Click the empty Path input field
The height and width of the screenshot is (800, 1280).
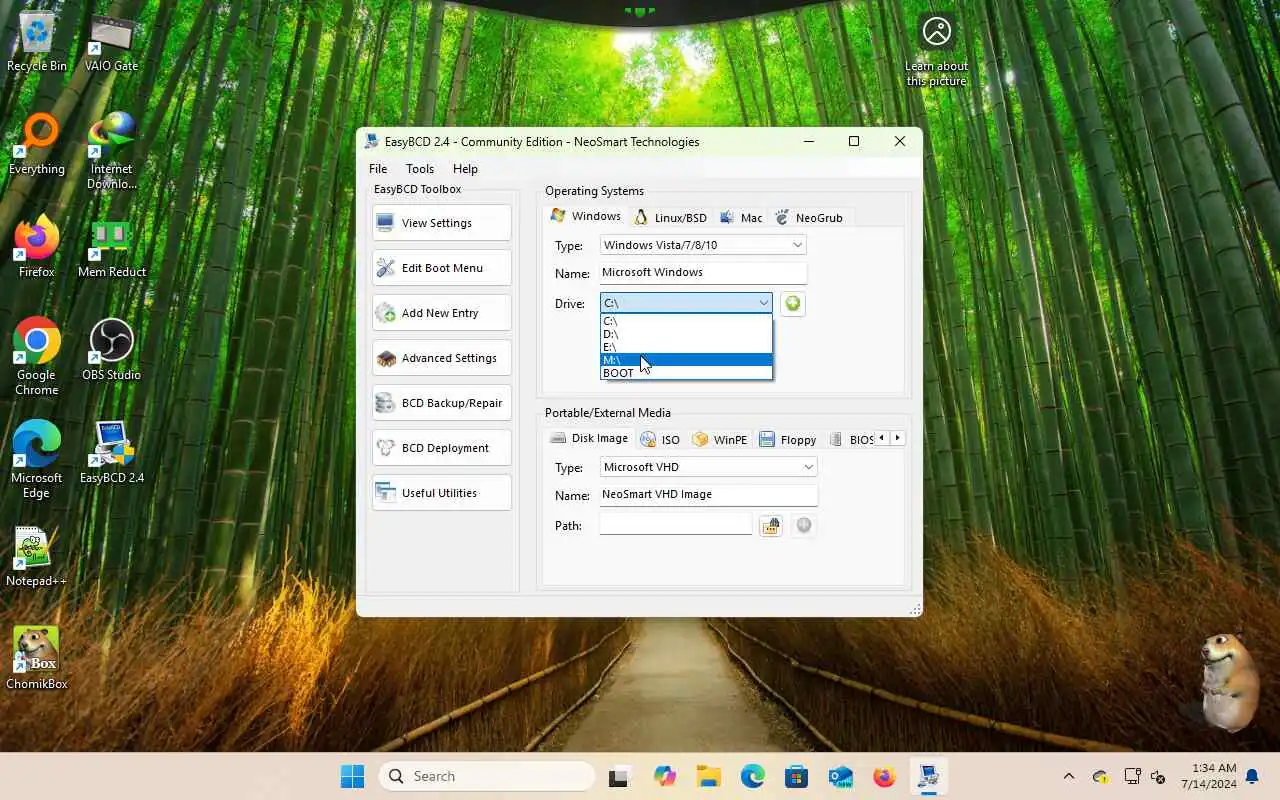676,524
